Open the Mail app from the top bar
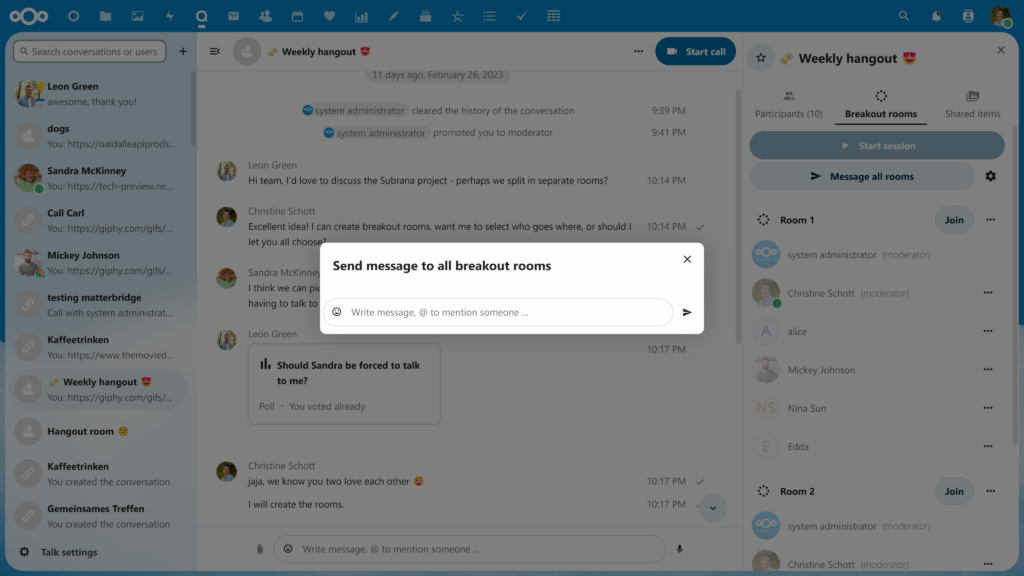The height and width of the screenshot is (576, 1024). pyautogui.click(x=233, y=15)
